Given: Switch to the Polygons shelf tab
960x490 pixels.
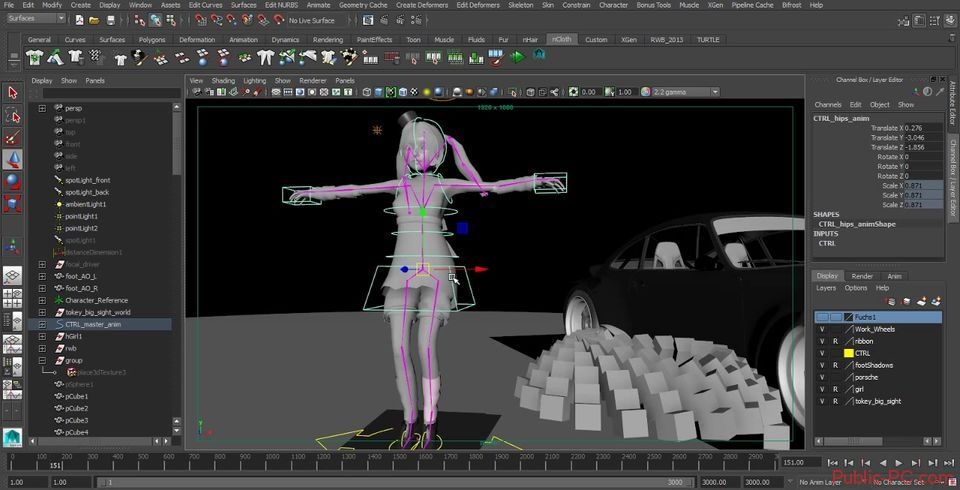Looking at the screenshot, I should 152,40.
